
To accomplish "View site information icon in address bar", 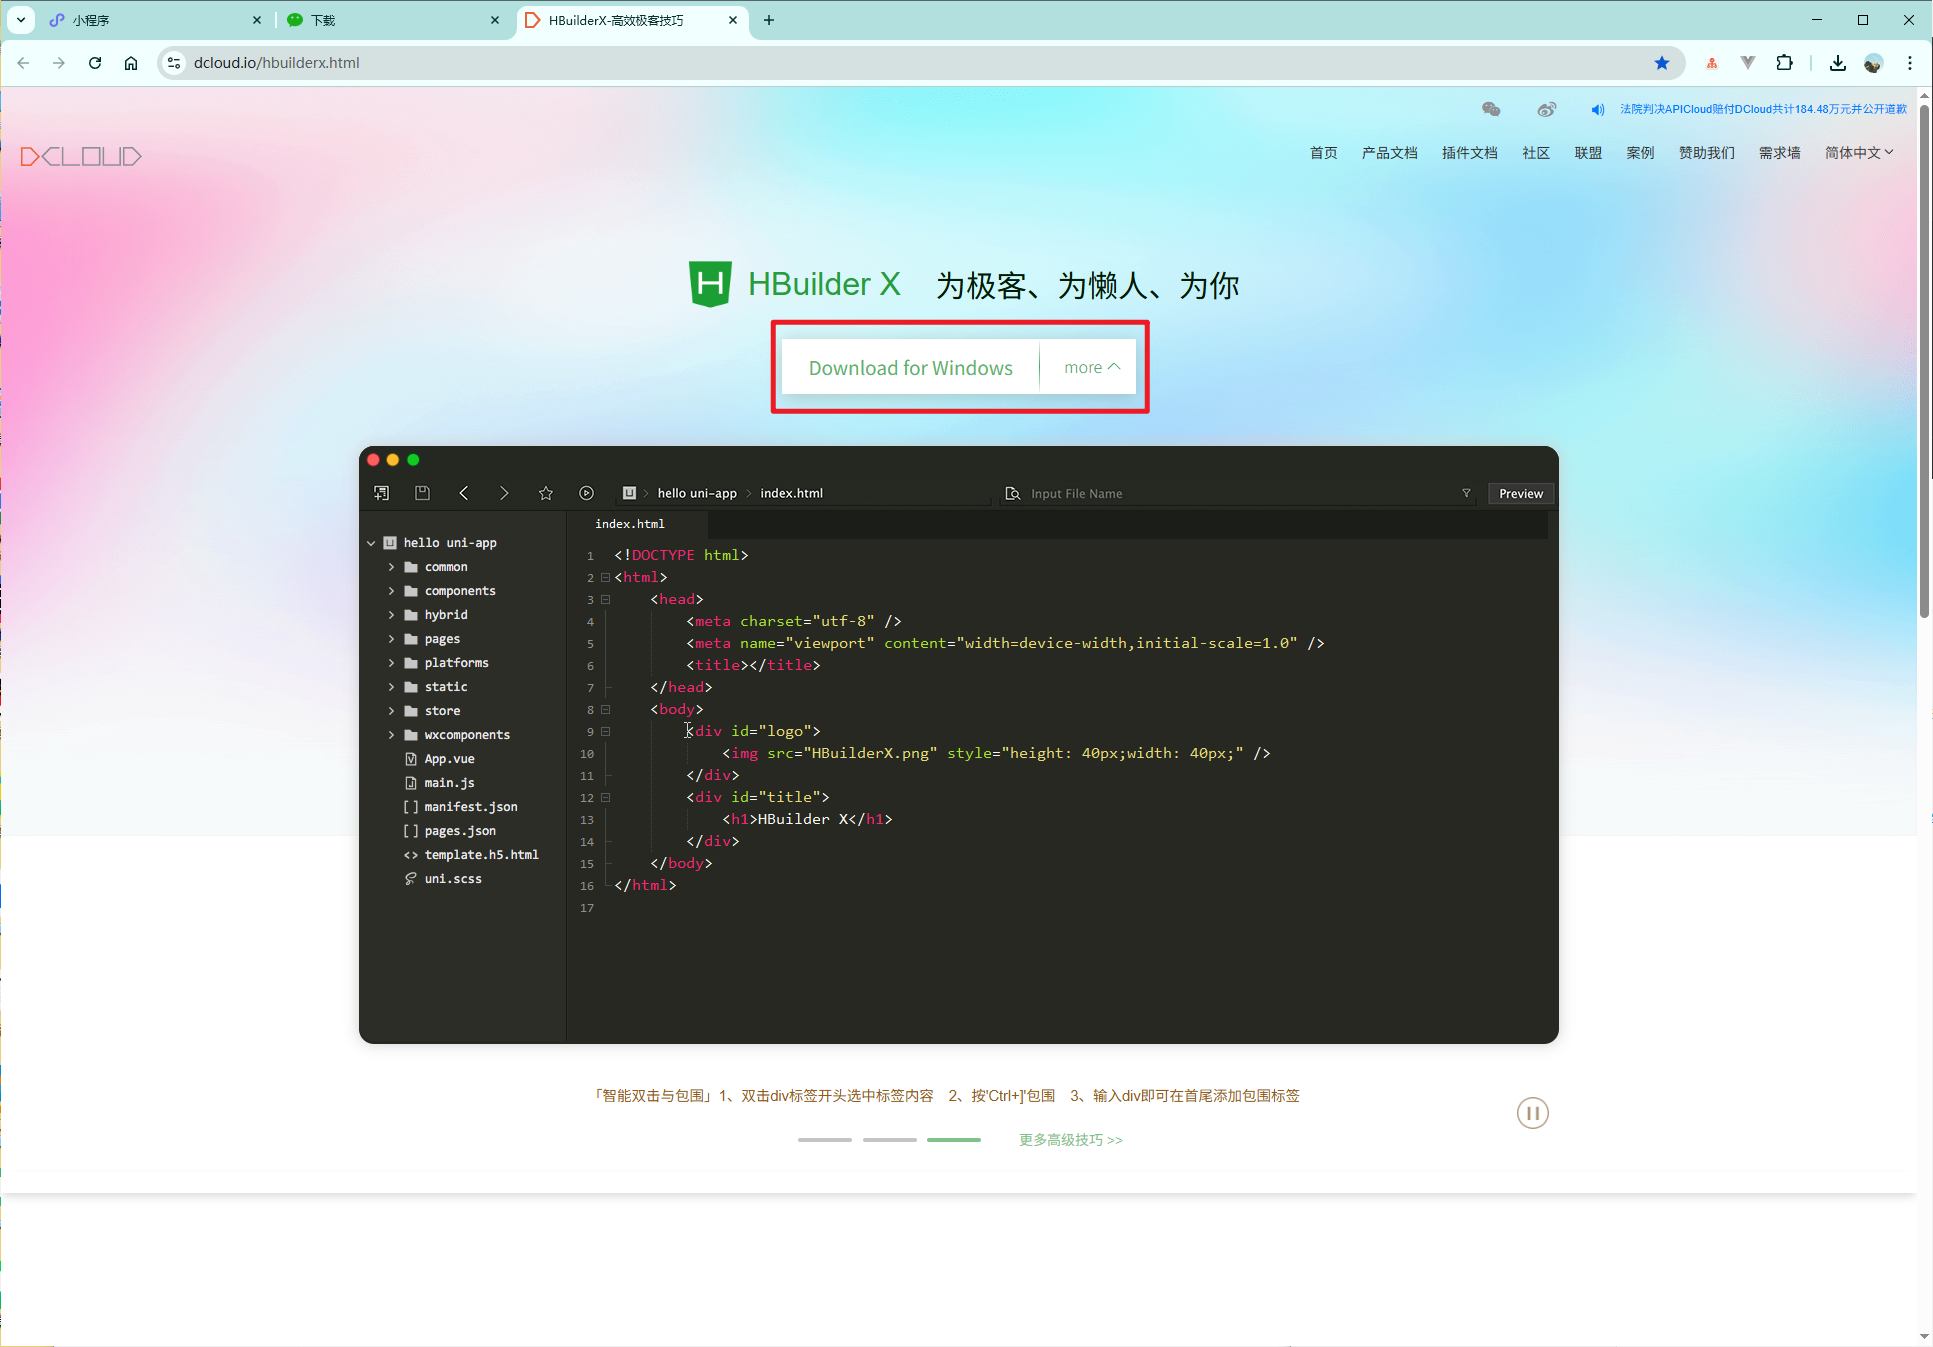I will pyautogui.click(x=174, y=63).
